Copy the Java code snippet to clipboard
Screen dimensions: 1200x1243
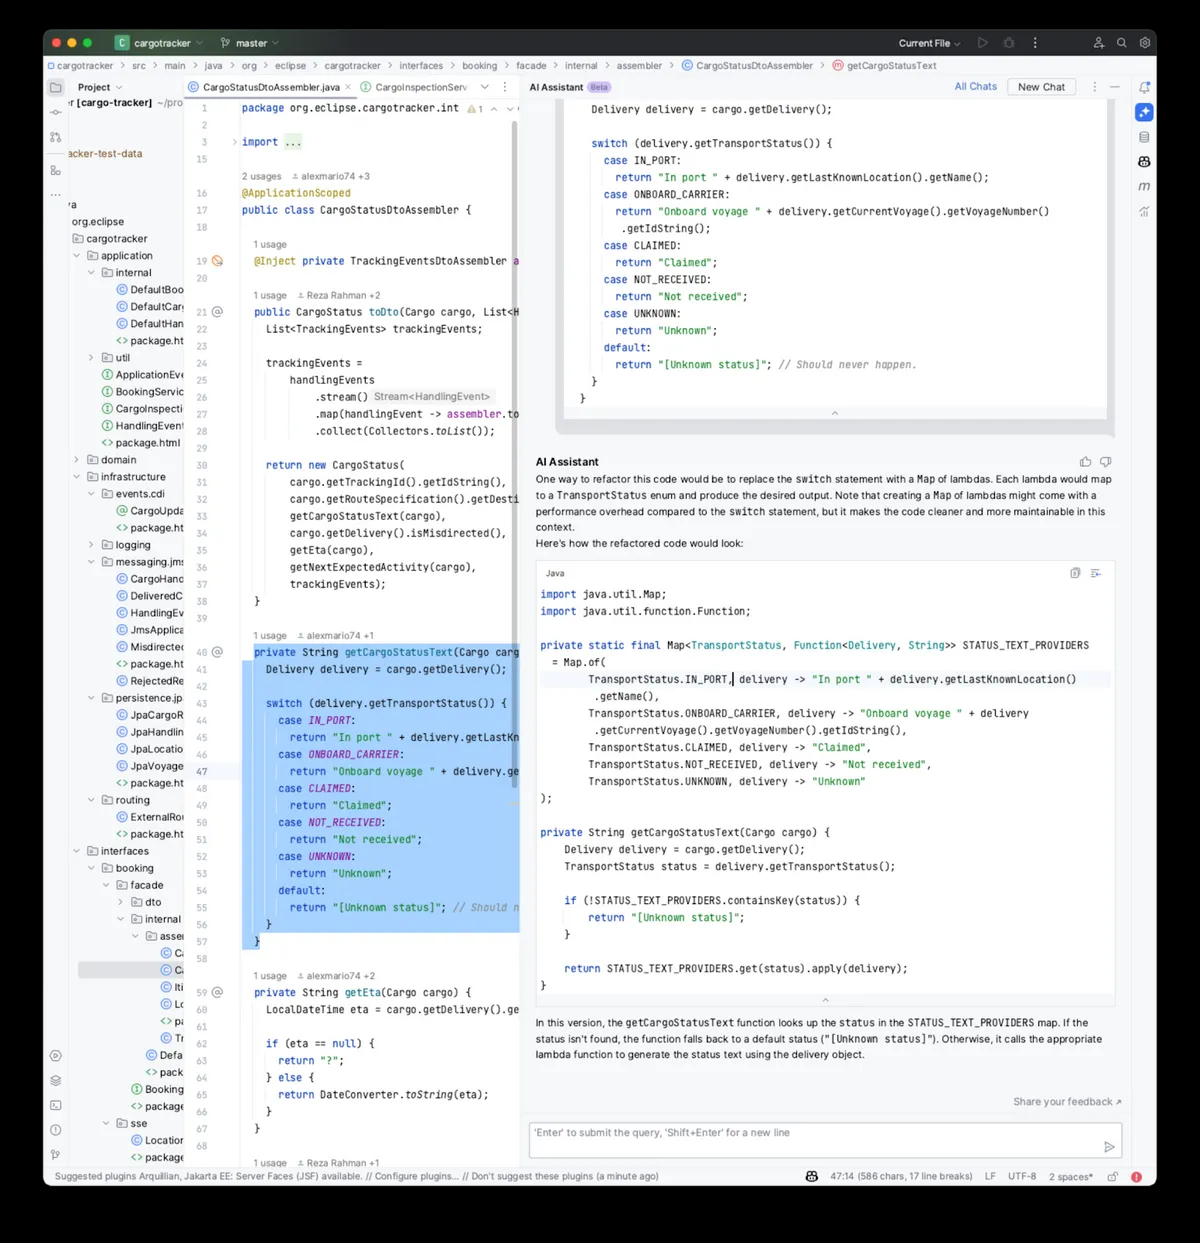[1075, 573]
